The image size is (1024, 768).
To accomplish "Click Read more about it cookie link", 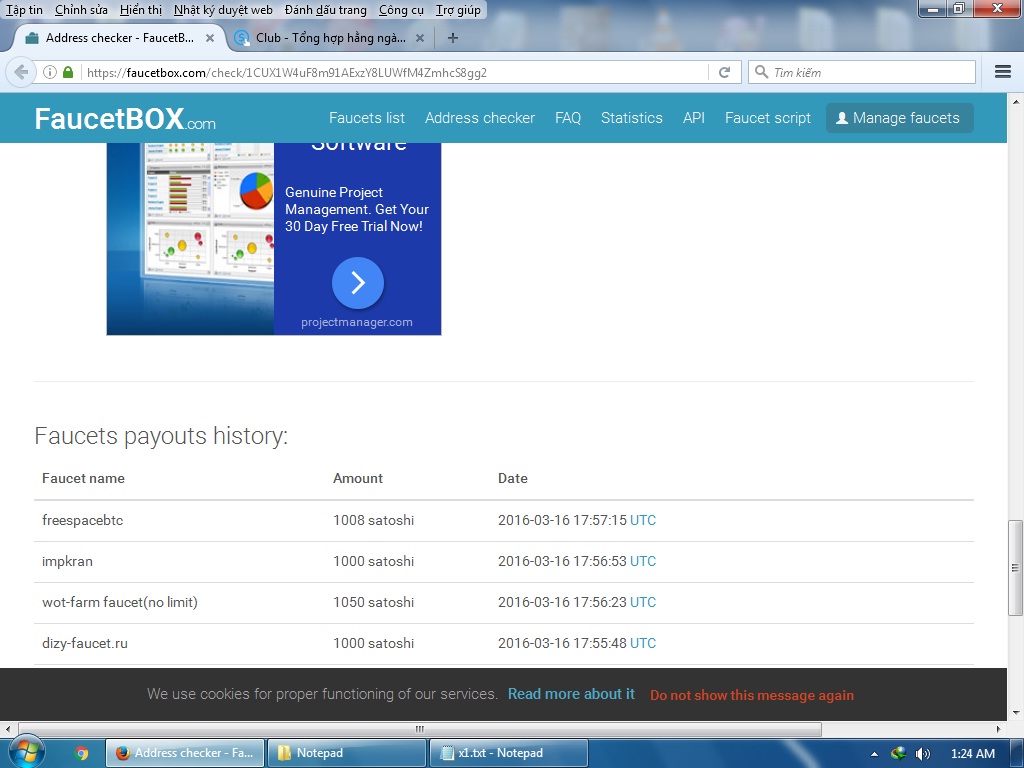I will click(x=571, y=694).
